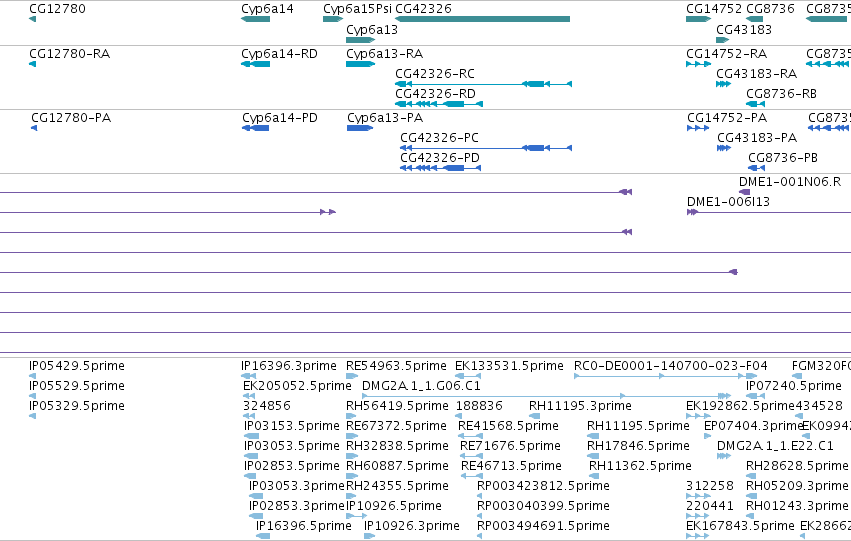Select EST RH17846.5prime

593,456
